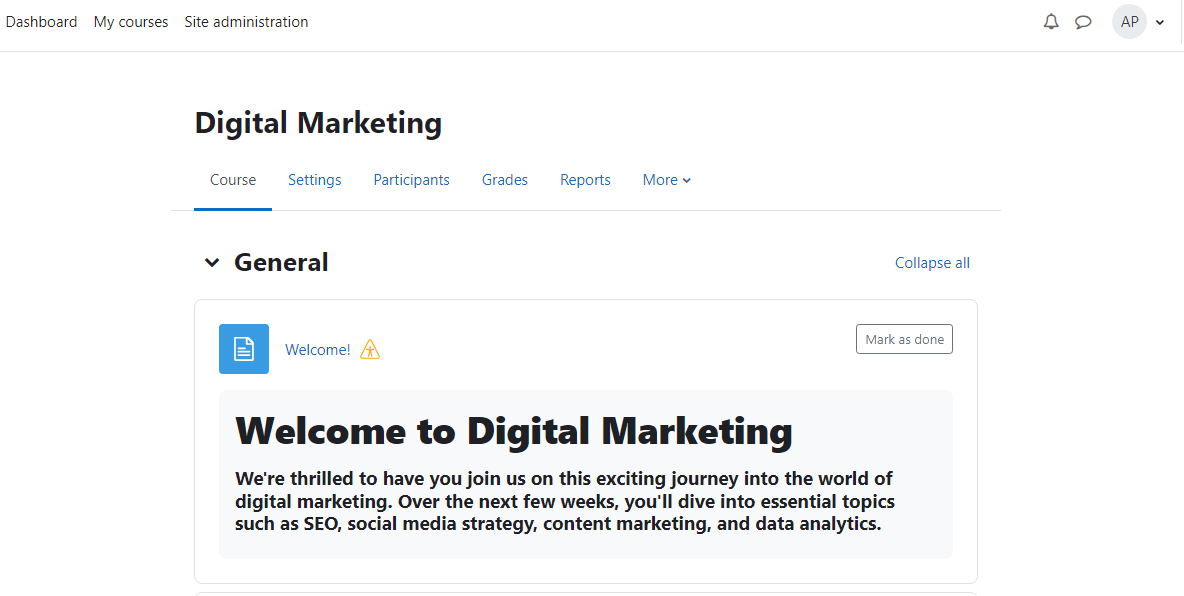Click the accessibility warning icon next to Welcome!
This screenshot has height=596, width=1184.
pyautogui.click(x=370, y=350)
